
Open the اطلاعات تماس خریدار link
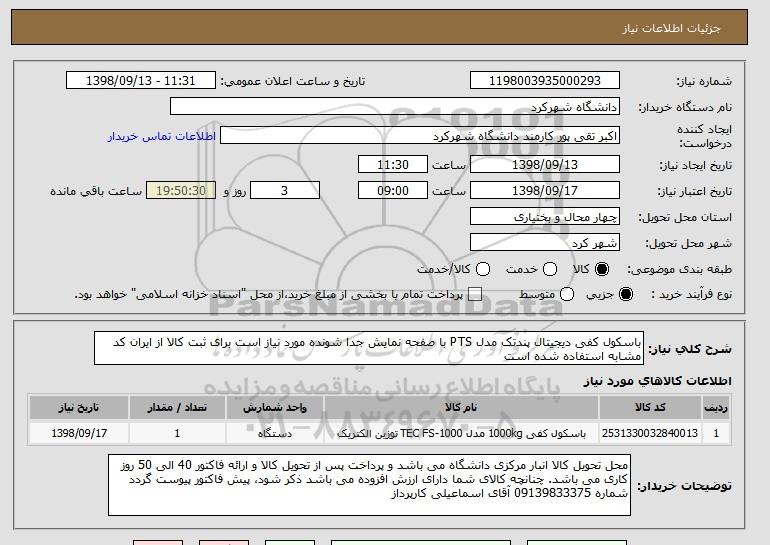coord(162,136)
